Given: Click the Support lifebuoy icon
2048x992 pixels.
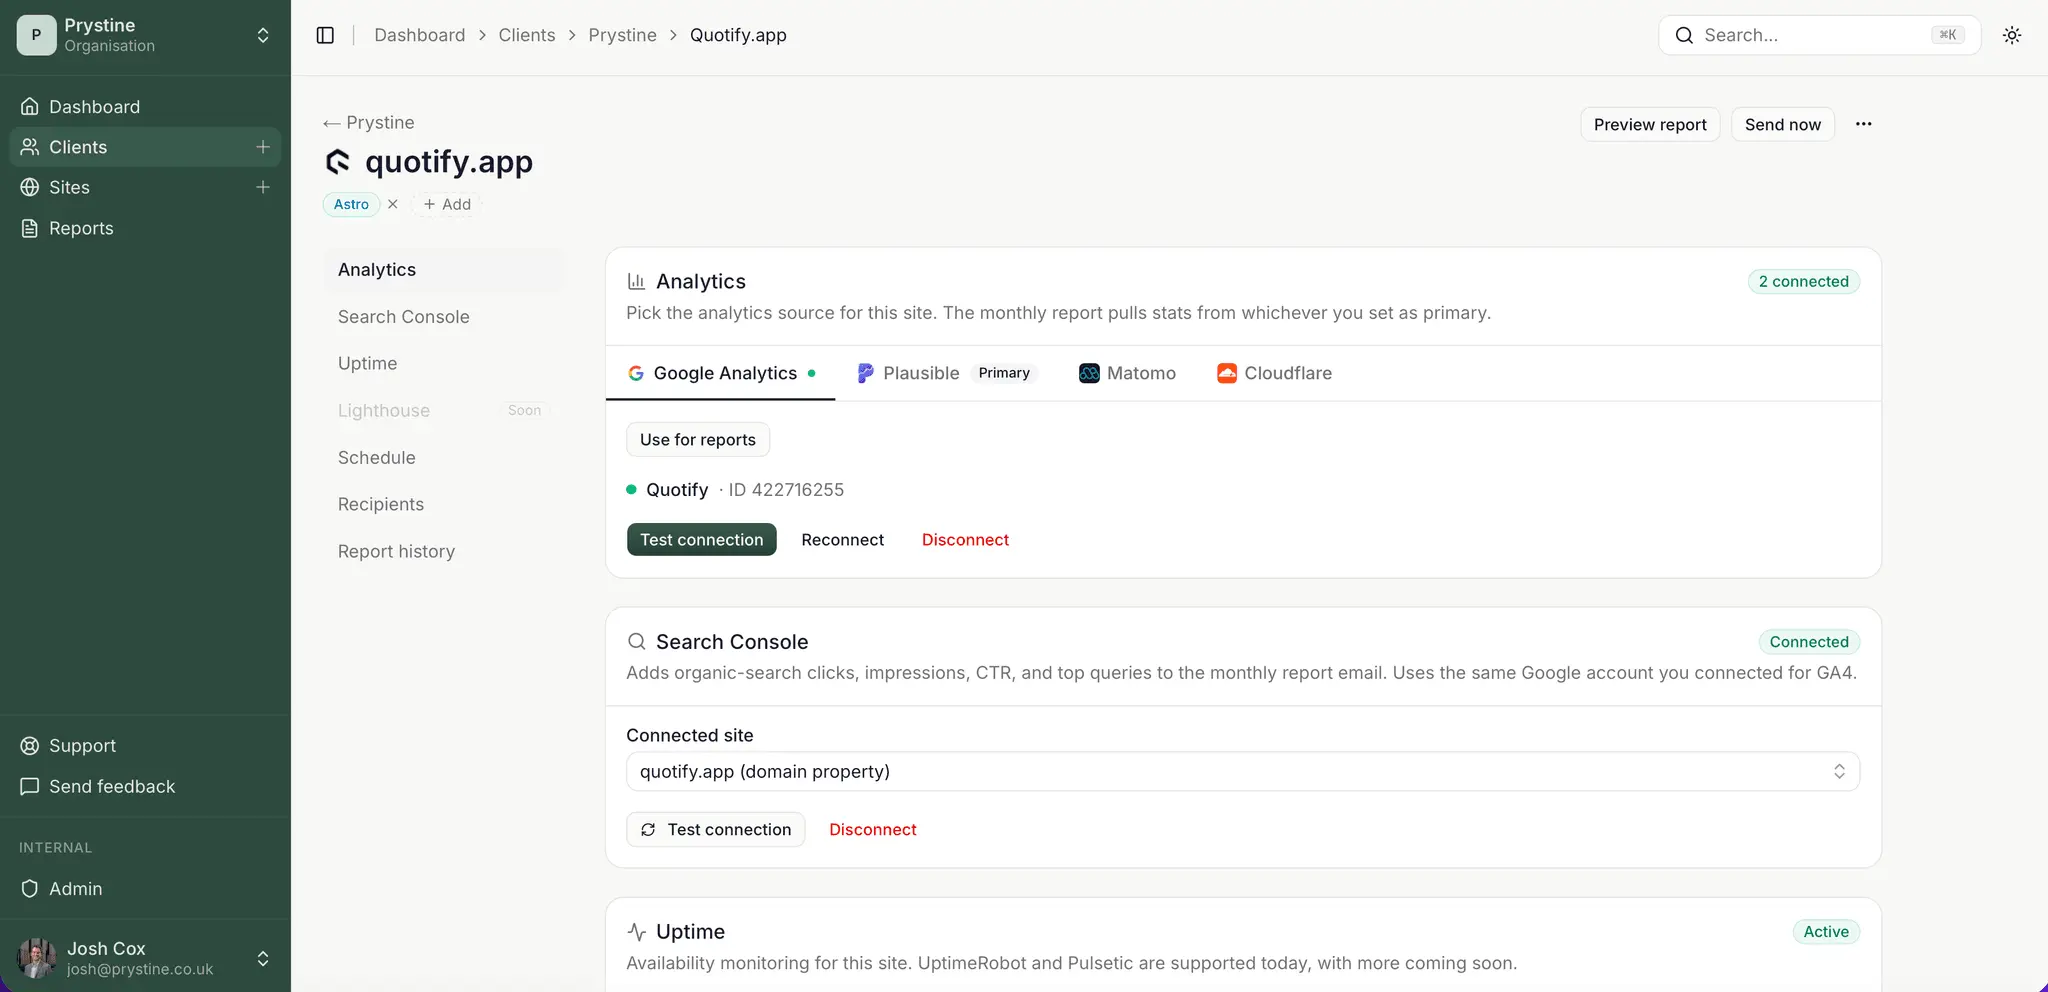Looking at the screenshot, I should (x=30, y=746).
